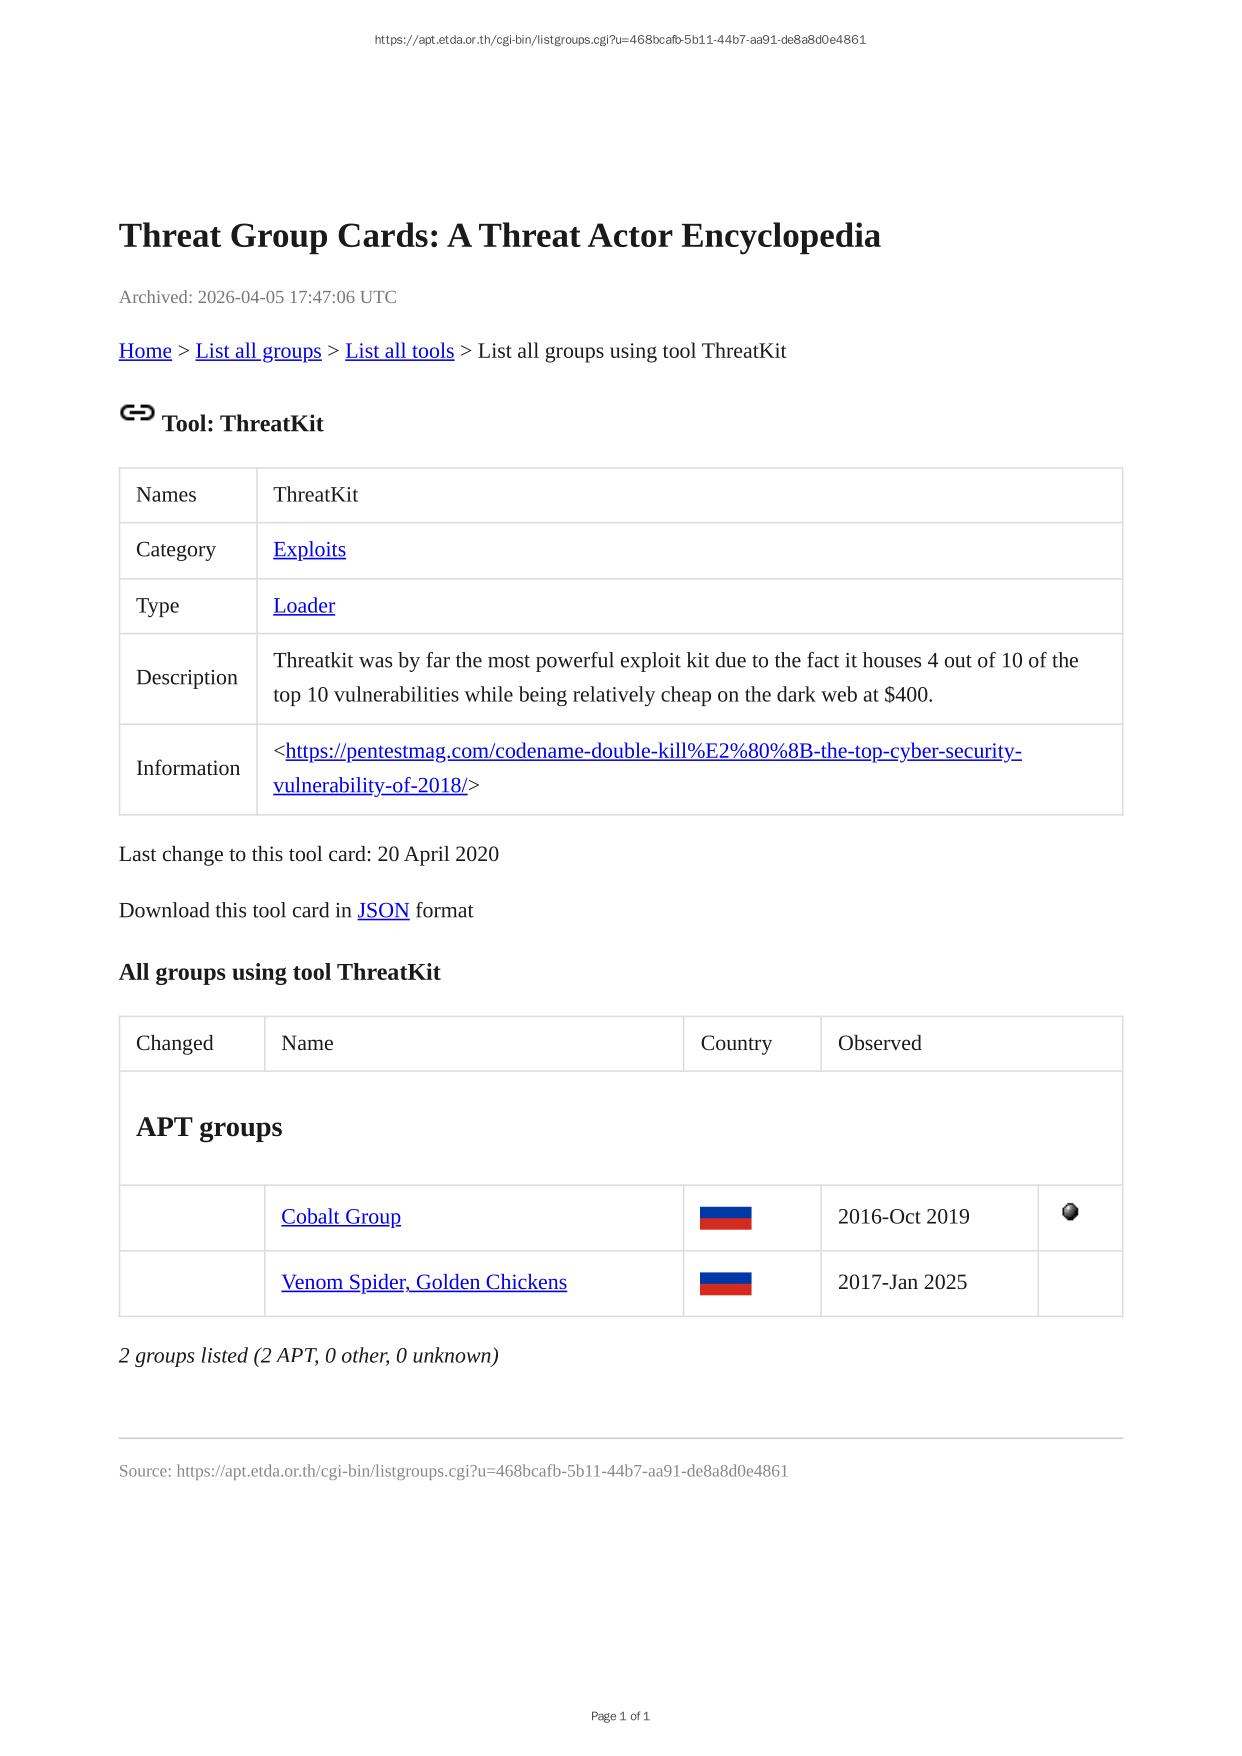This screenshot has height=1756, width=1242.
Task: Click the dark sphere icon in Cobalt Group row
Action: pyautogui.click(x=1070, y=1212)
